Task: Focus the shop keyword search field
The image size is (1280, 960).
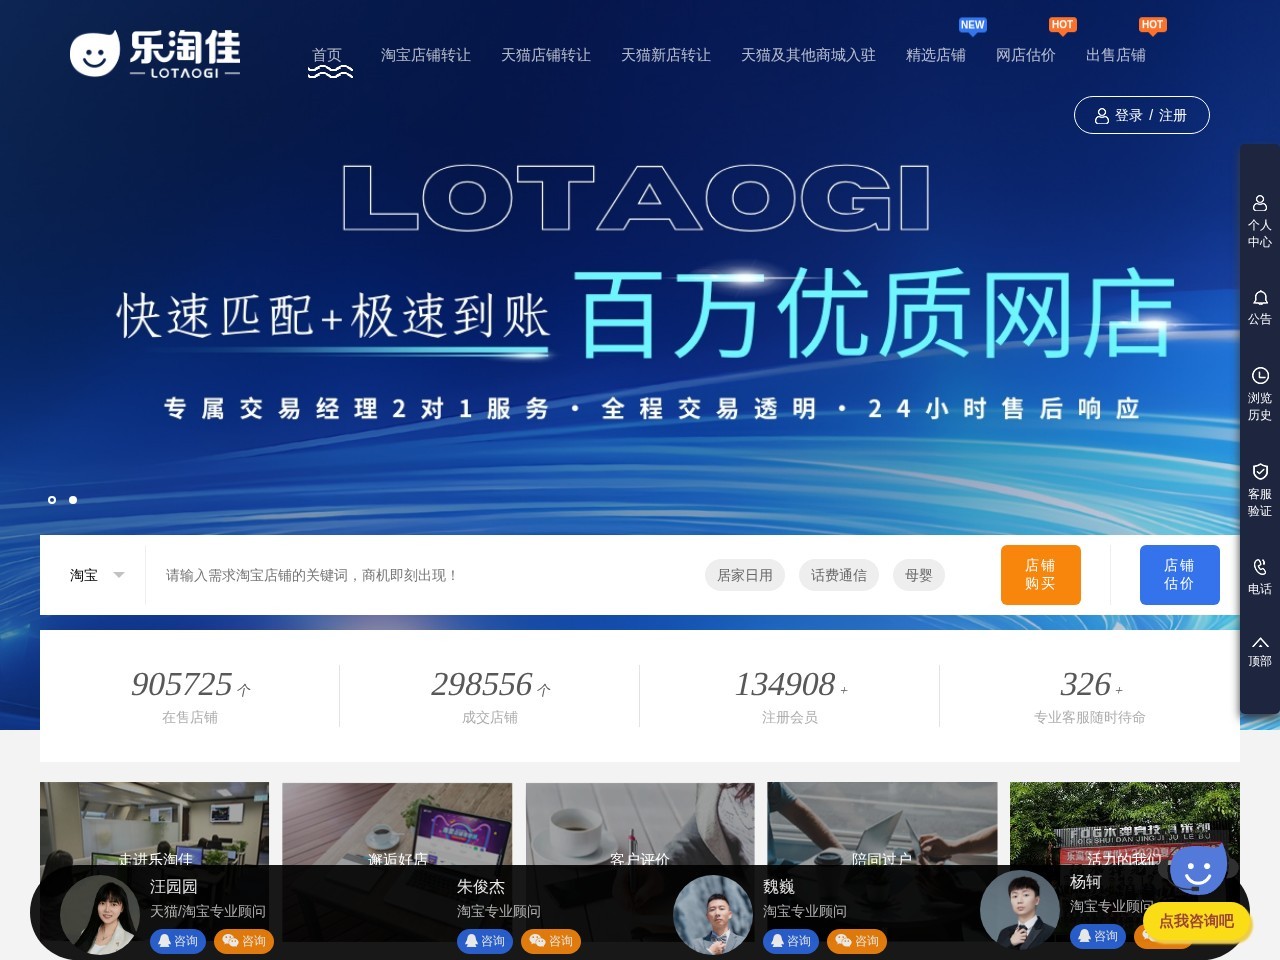Action: pyautogui.click(x=420, y=575)
